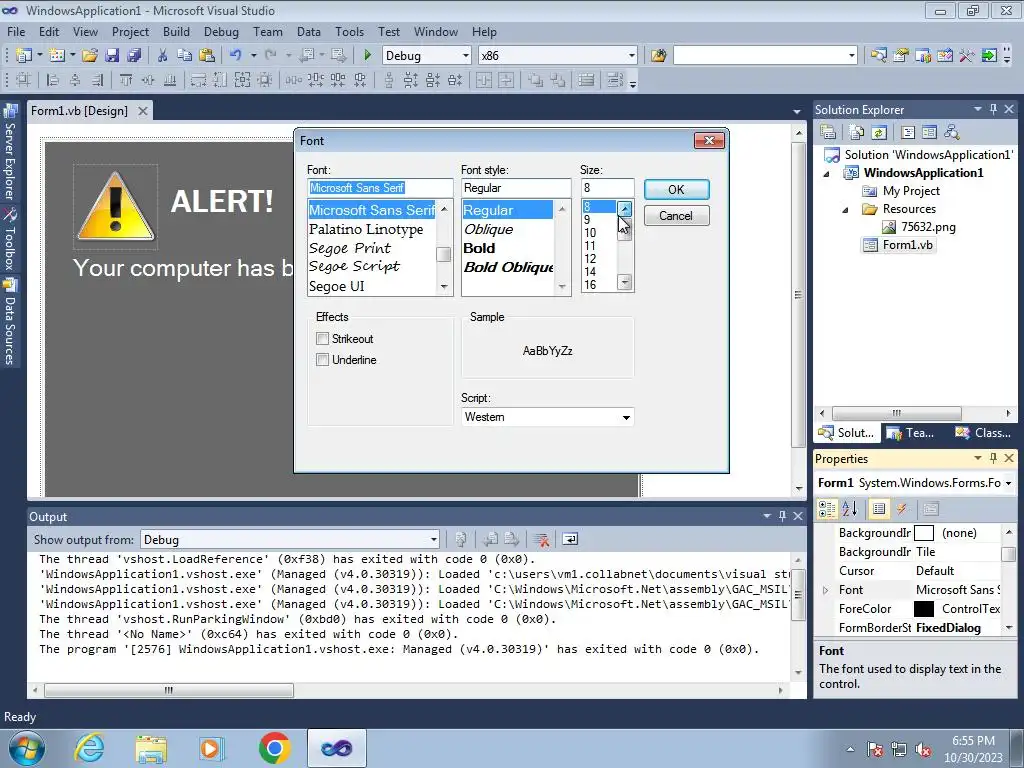Click Refresh icon in Solution Explorer
Viewport: 1024px width, 768px height.
(879, 133)
